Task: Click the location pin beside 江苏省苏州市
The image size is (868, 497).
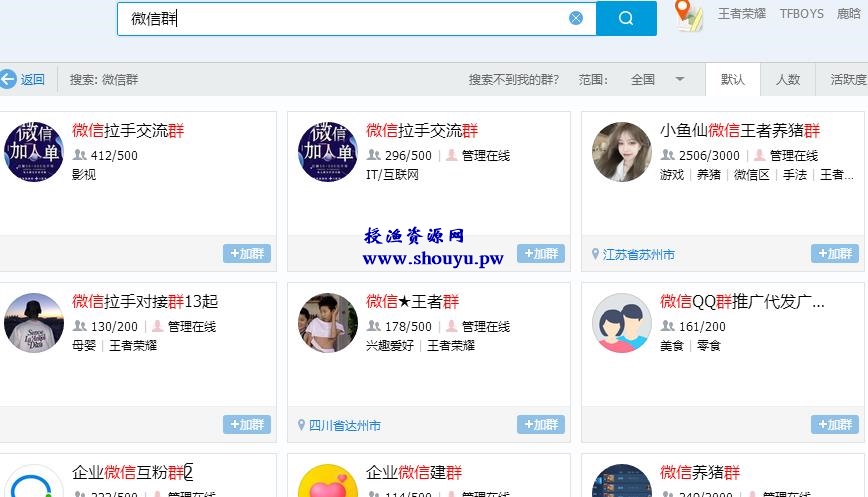Action: [x=595, y=254]
